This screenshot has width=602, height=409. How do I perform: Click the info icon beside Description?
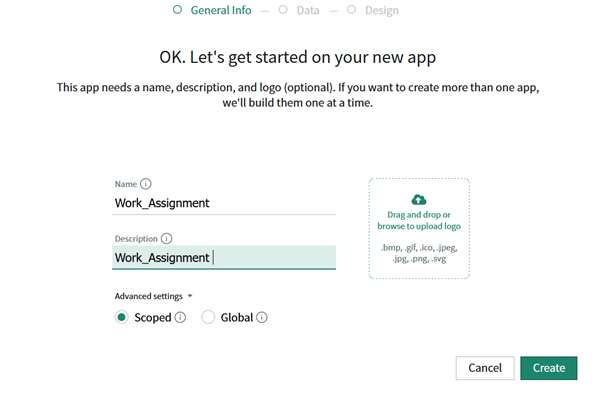coord(166,239)
